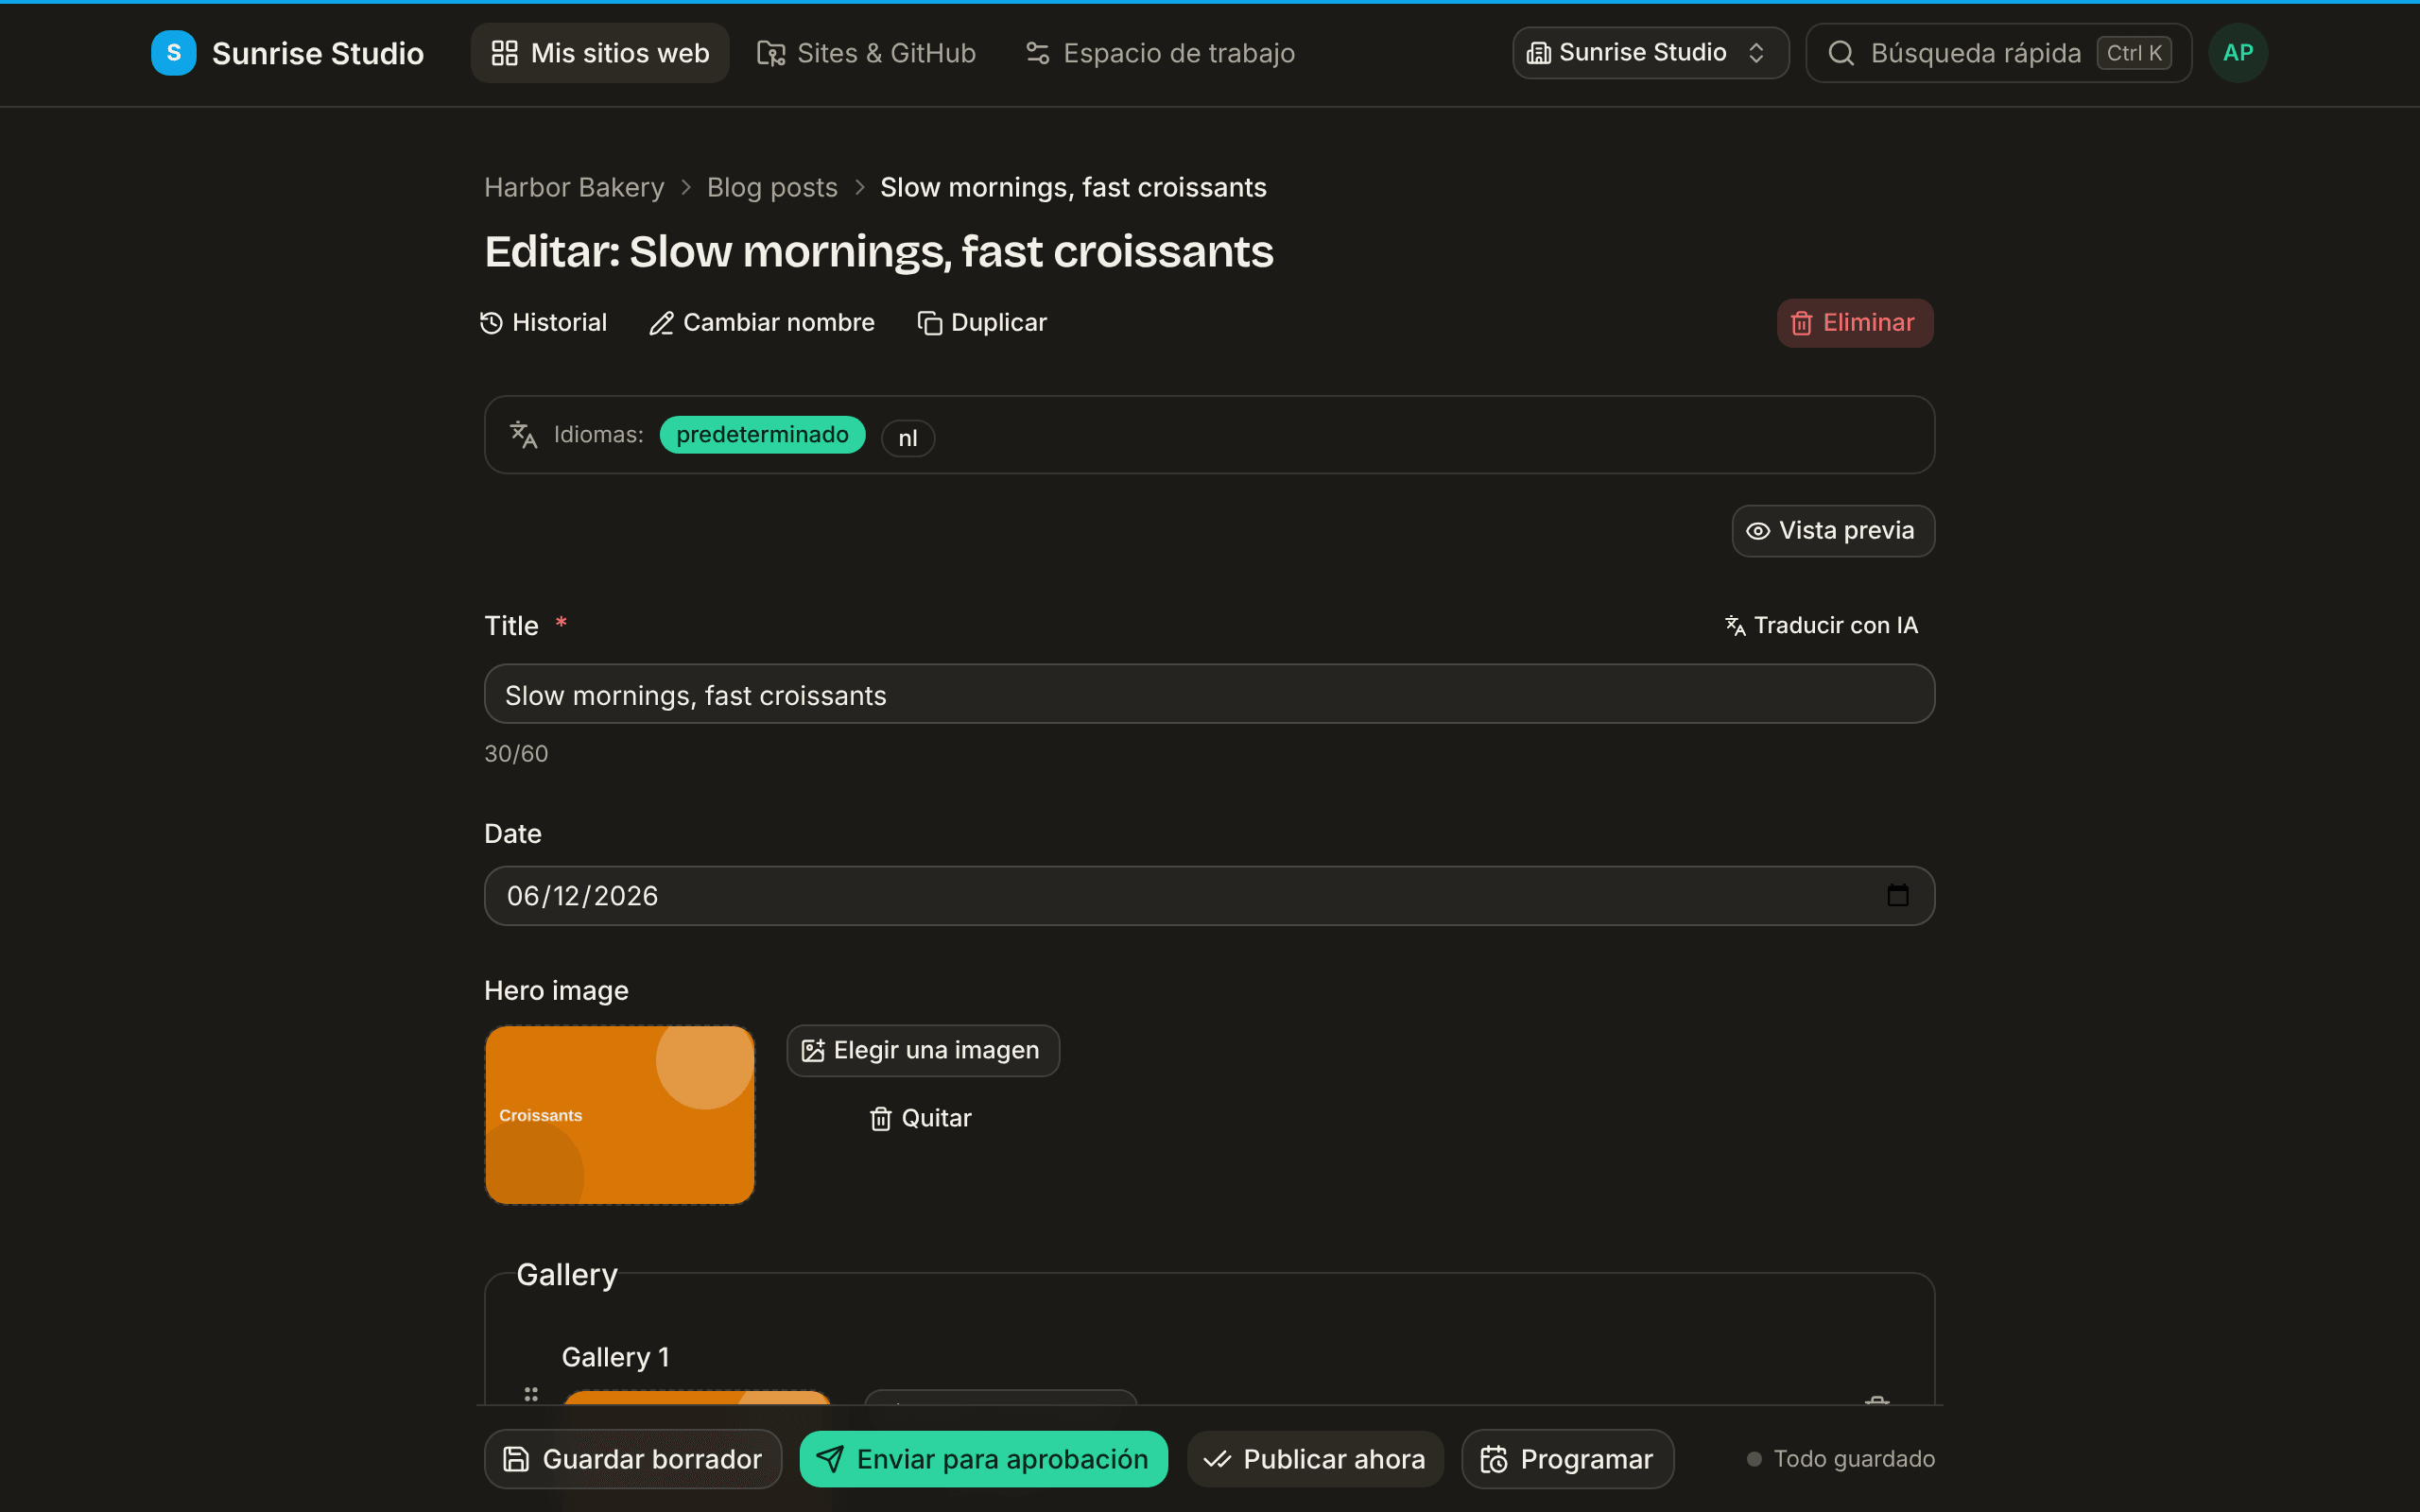
Task: Go to Harbor Bakery breadcrumb
Action: point(574,187)
